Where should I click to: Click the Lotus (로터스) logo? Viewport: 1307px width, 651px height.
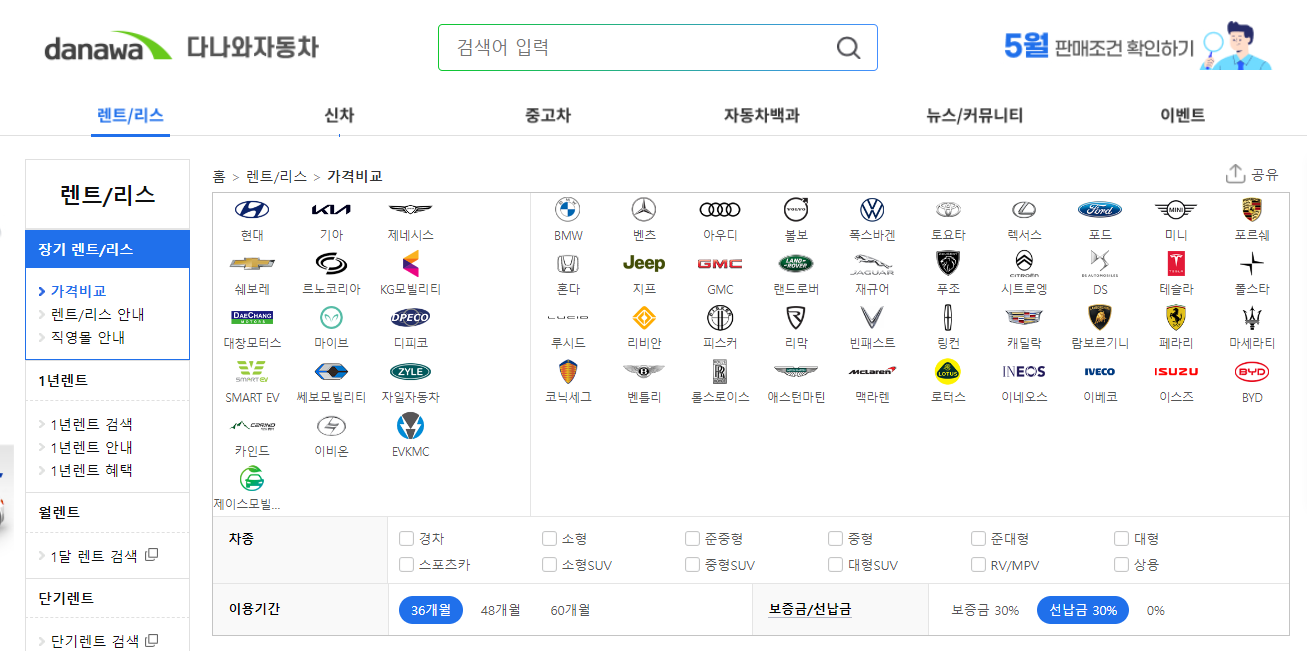(x=948, y=371)
